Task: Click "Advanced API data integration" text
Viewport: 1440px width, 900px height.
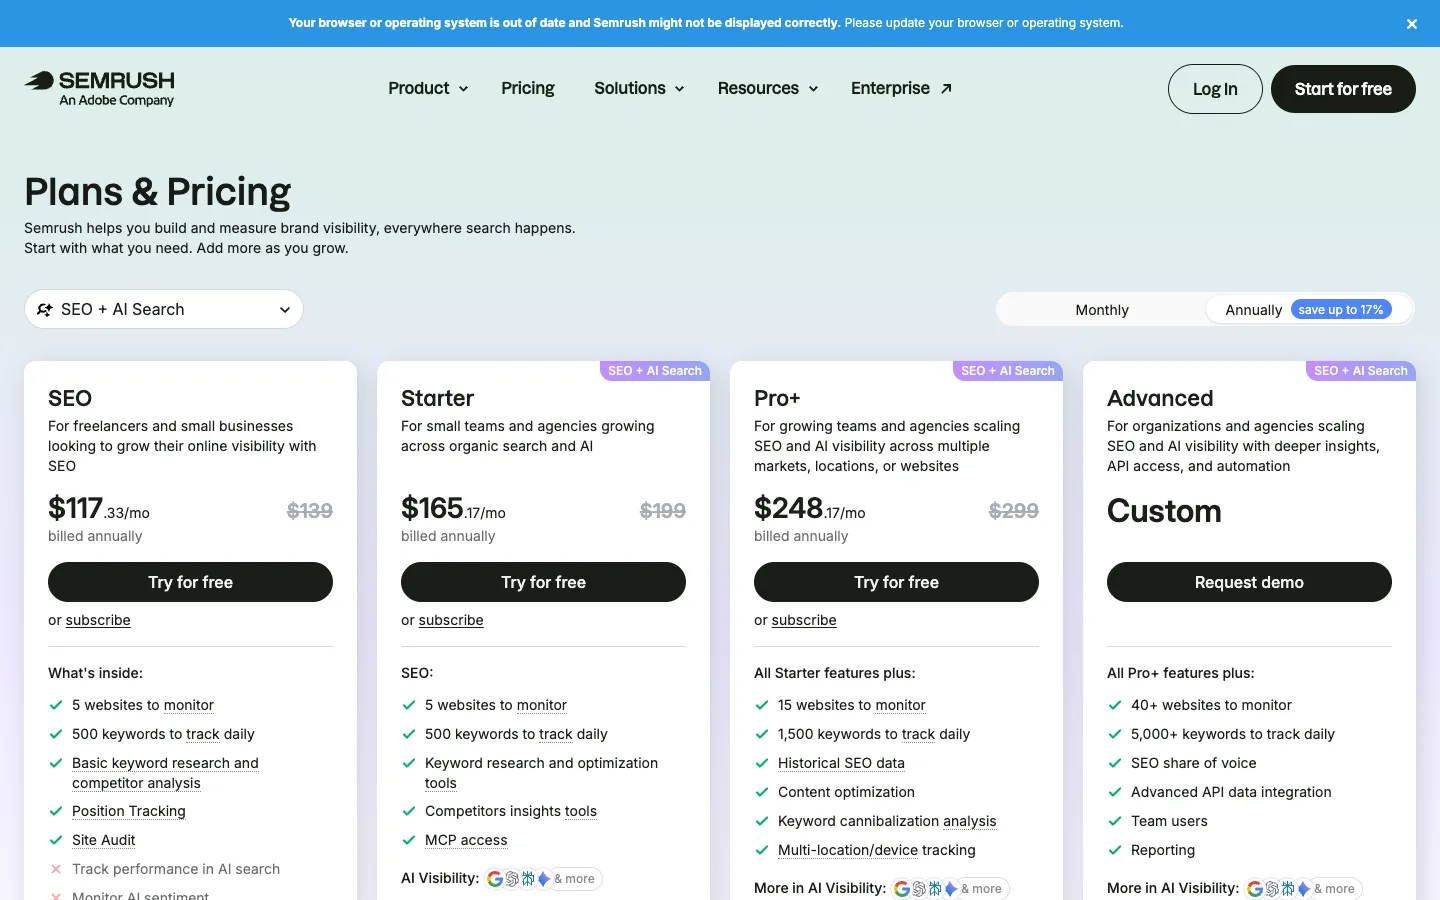Action: click(1231, 792)
